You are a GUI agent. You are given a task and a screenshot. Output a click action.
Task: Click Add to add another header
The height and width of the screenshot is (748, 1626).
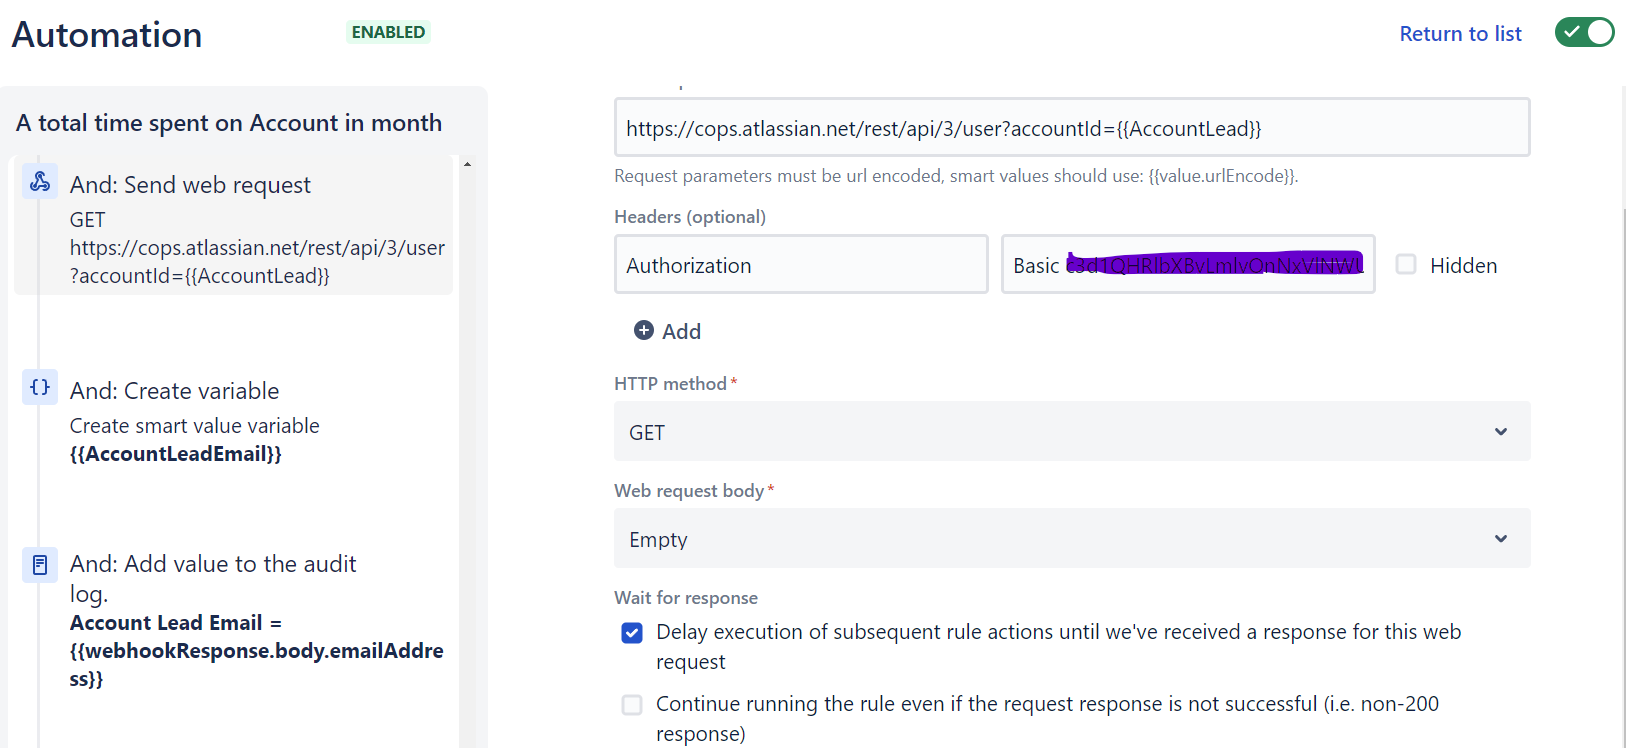point(680,332)
